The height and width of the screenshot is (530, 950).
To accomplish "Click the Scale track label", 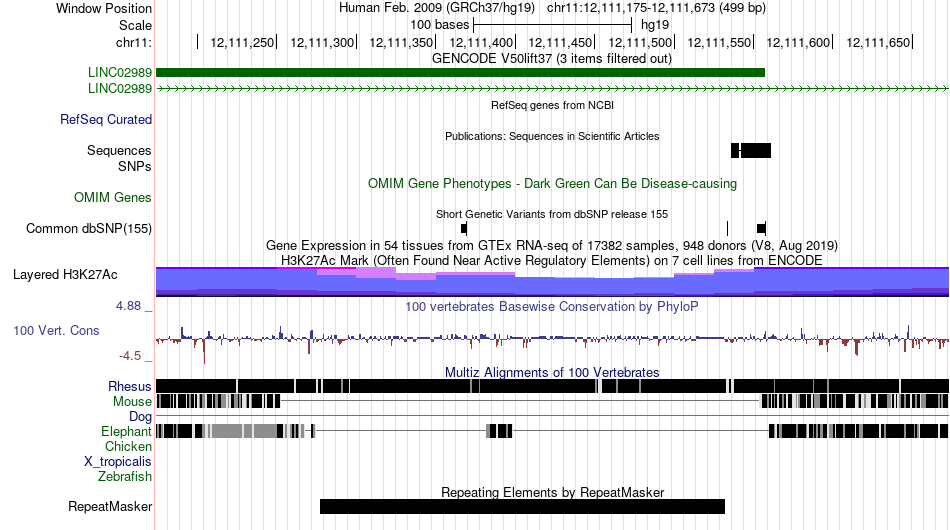I will coord(135,25).
